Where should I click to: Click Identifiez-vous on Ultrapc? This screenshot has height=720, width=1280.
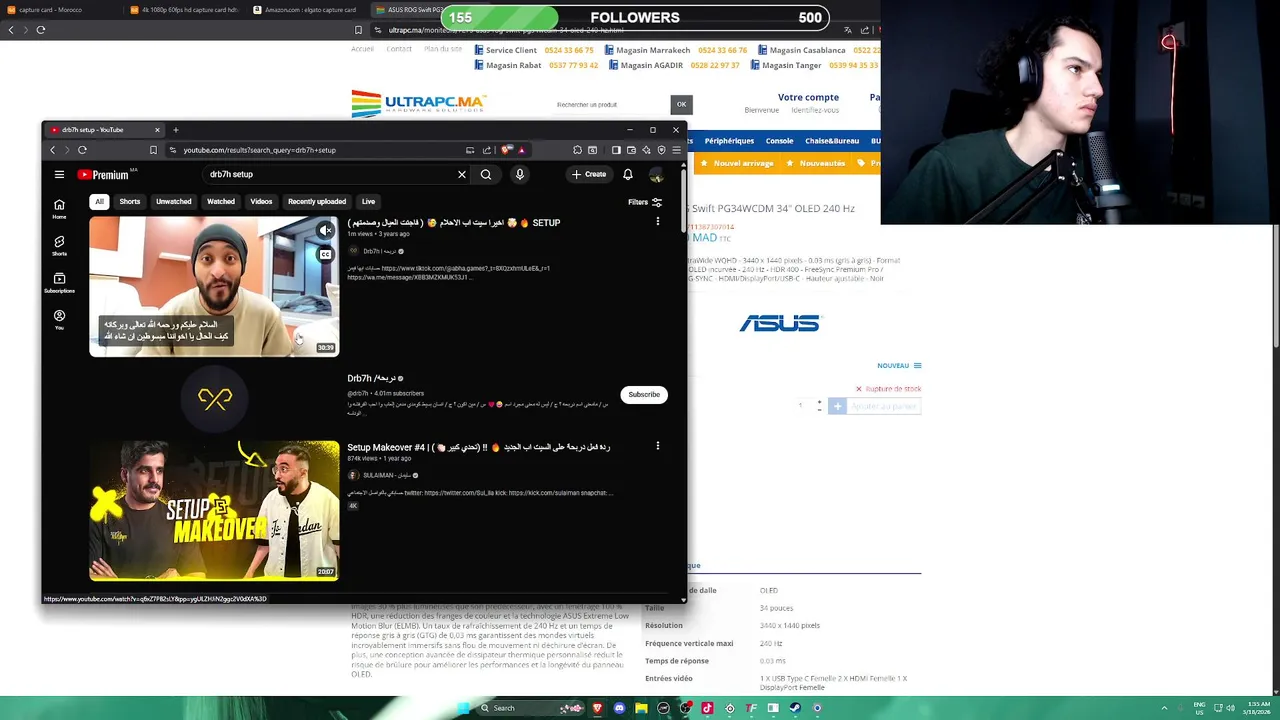click(x=815, y=110)
